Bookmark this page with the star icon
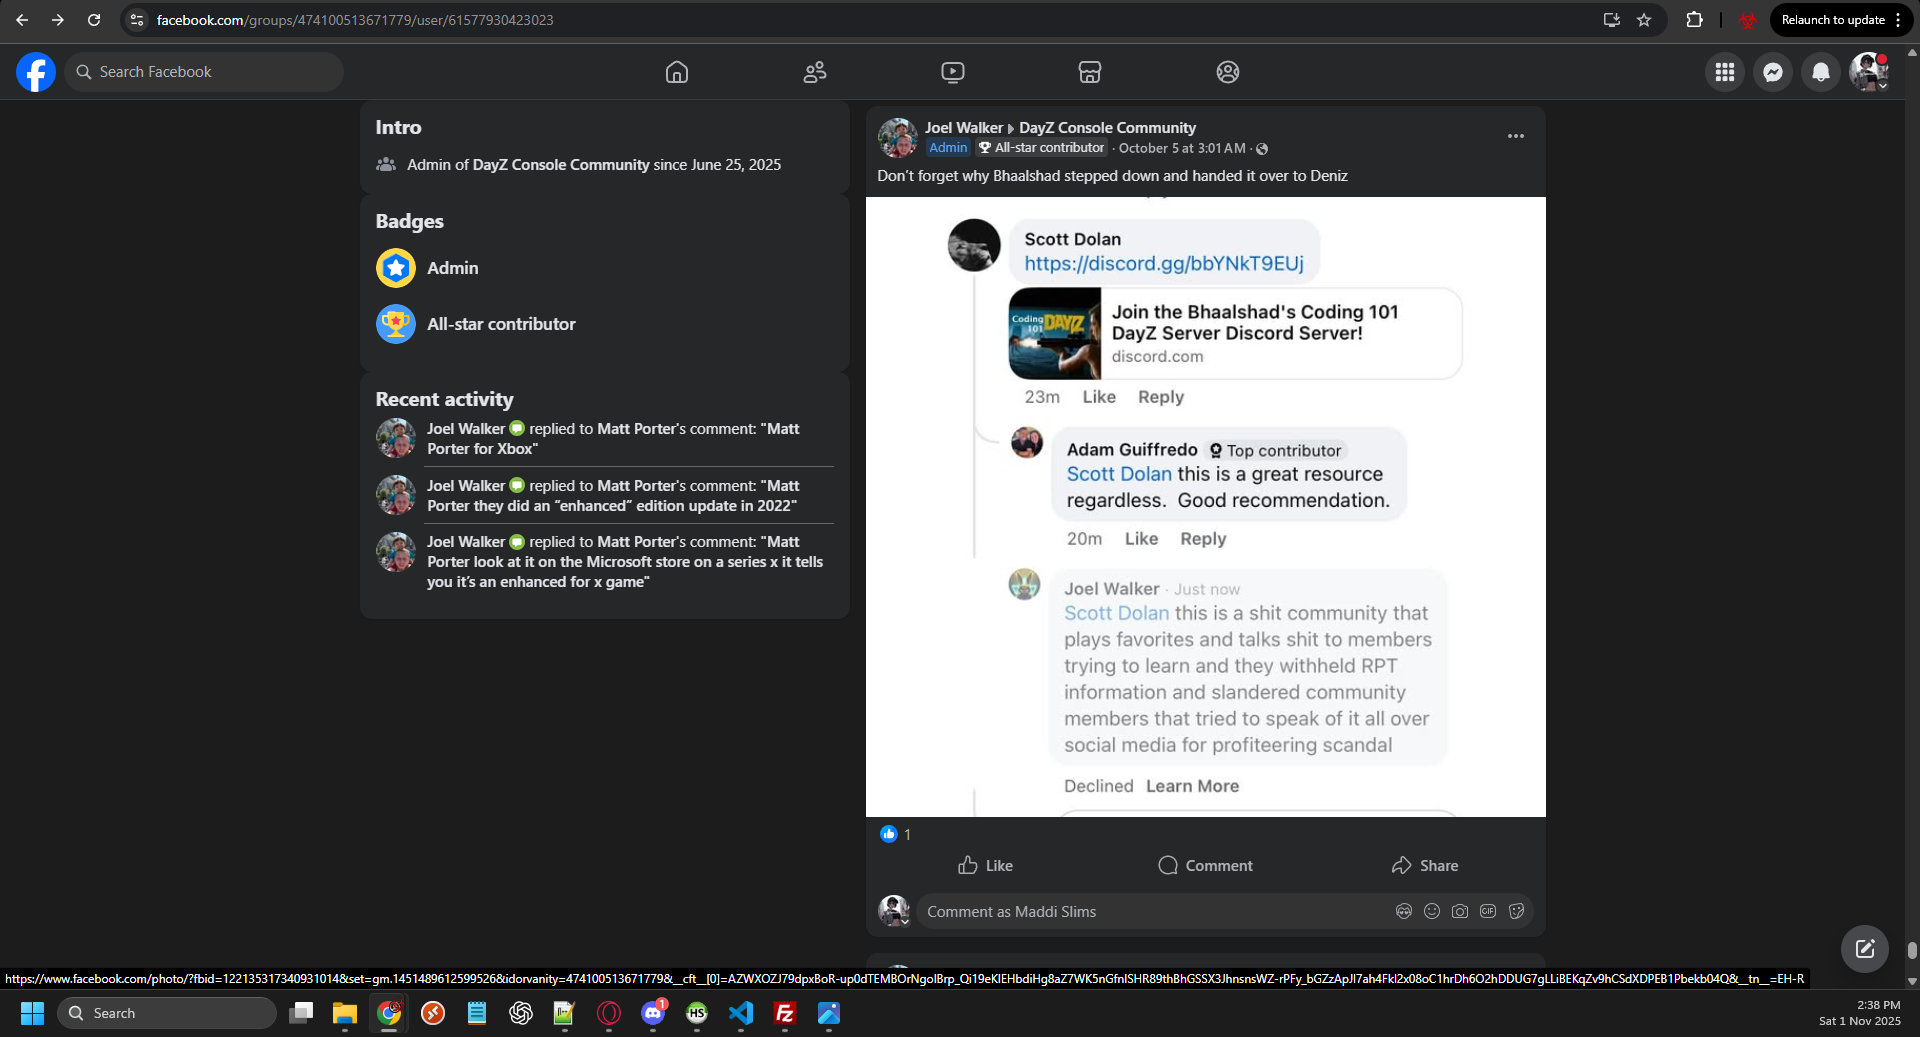The image size is (1920, 1037). tap(1644, 20)
